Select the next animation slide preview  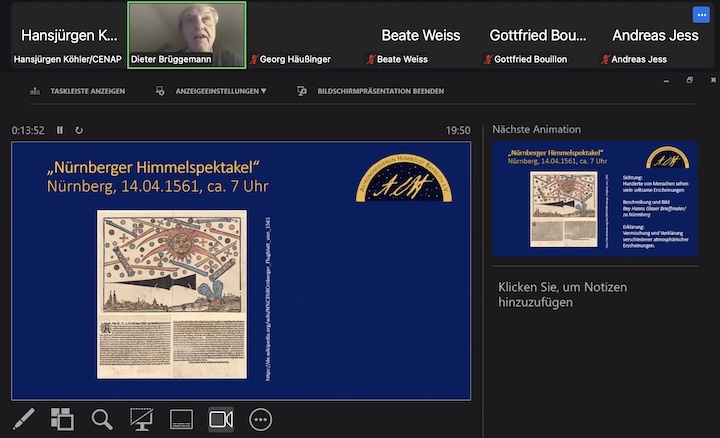coord(594,198)
